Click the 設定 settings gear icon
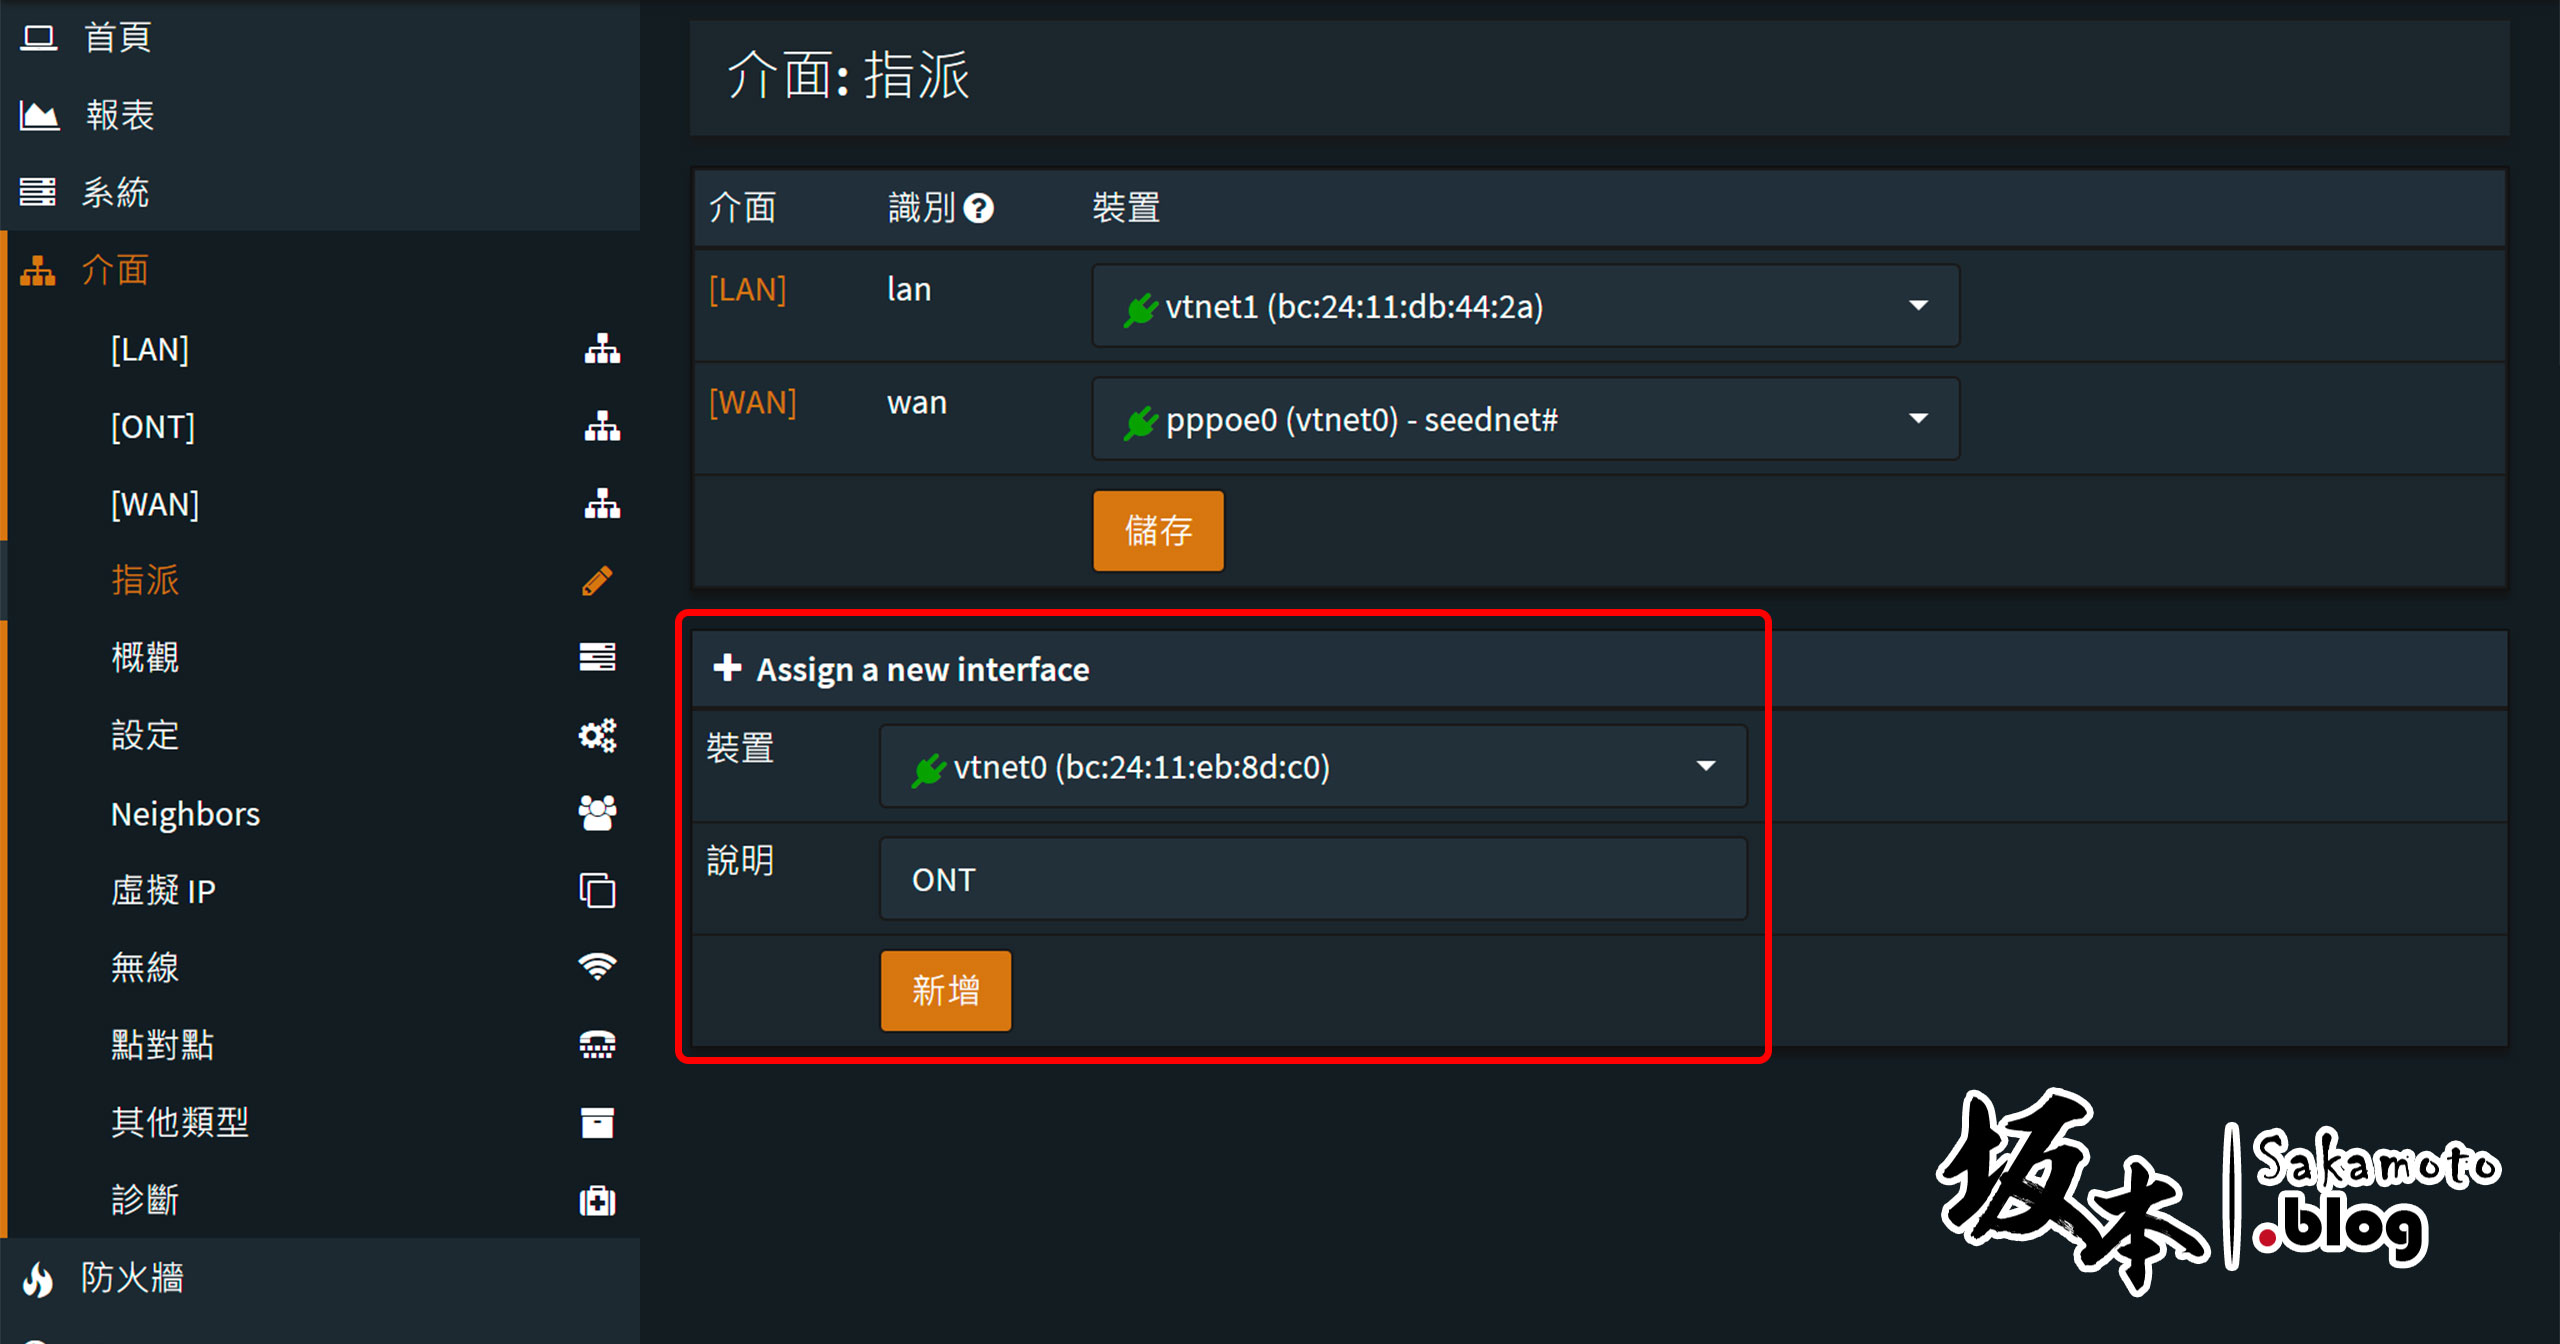The width and height of the screenshot is (2560, 1344). [598, 735]
